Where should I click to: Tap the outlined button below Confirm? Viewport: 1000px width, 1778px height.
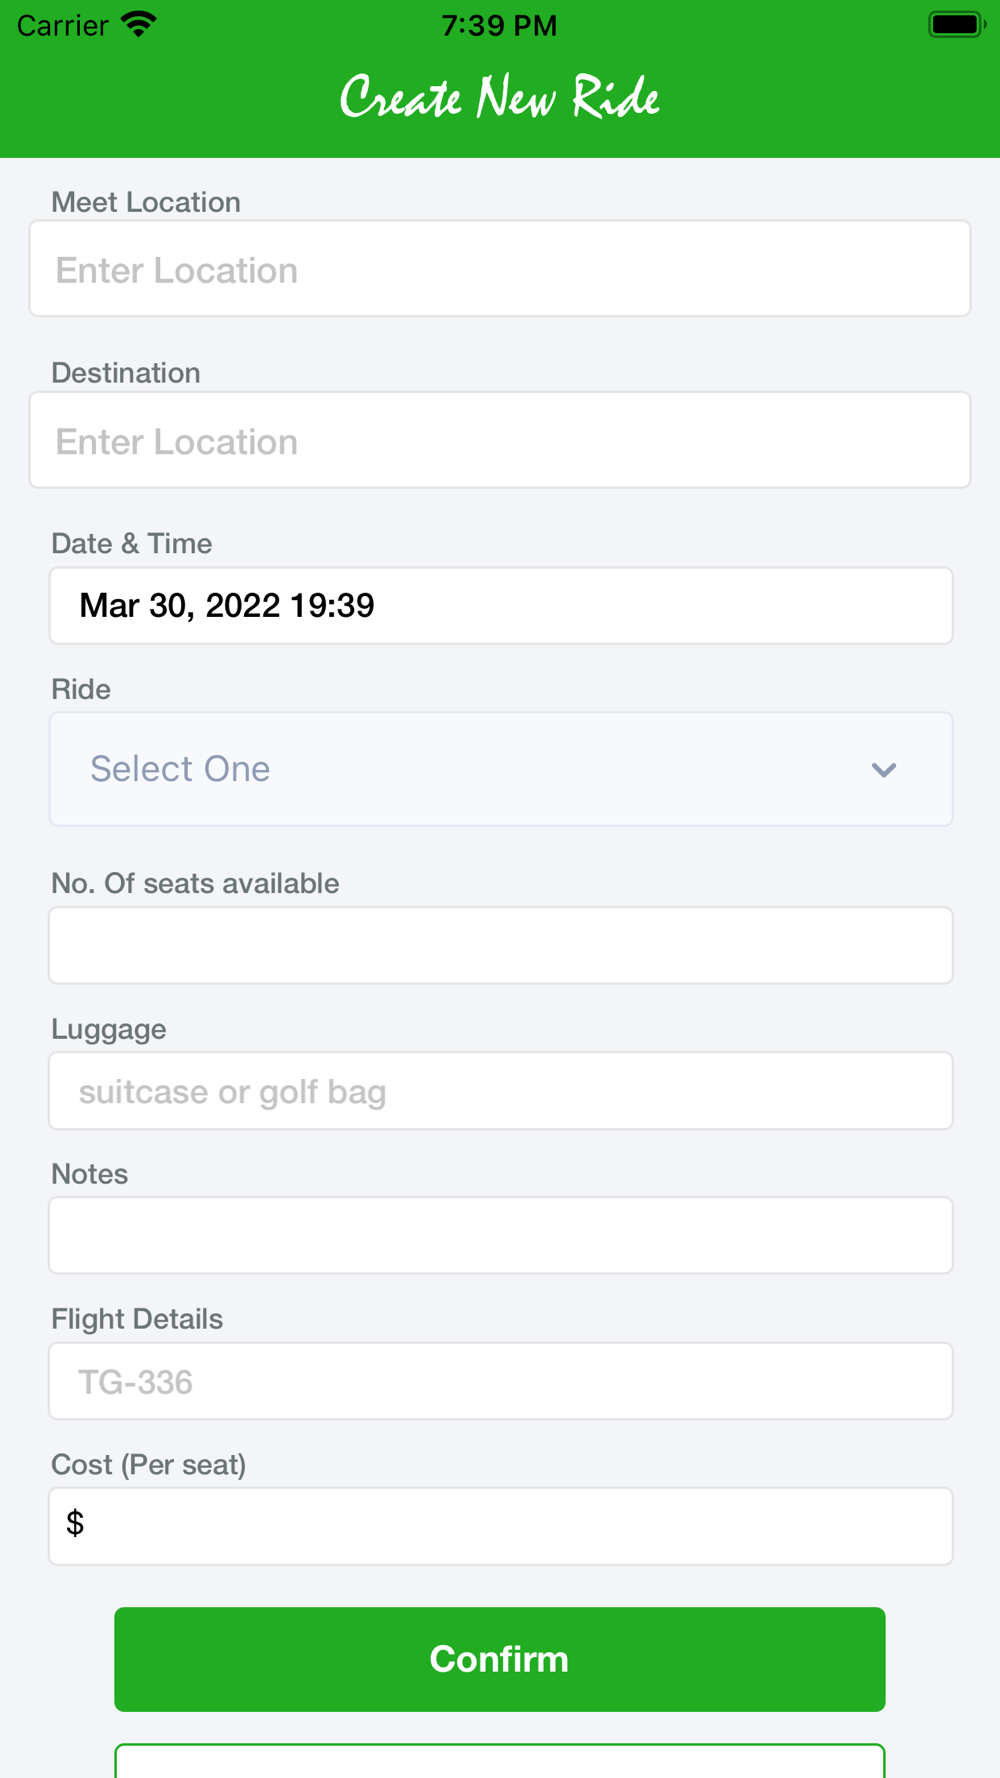coord(500,1761)
